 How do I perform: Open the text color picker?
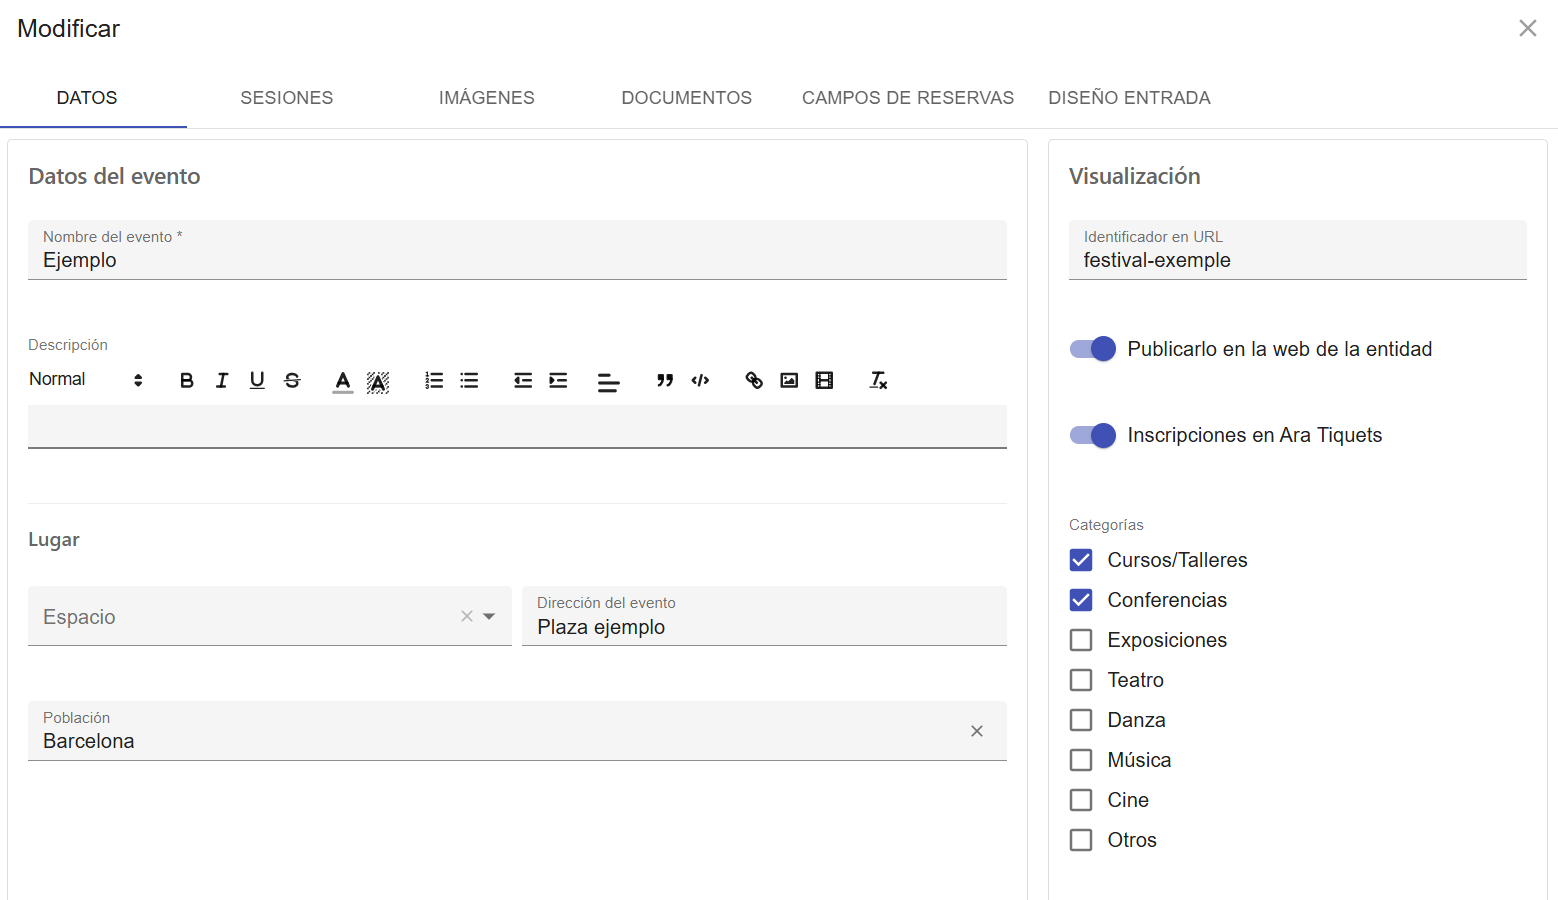343,381
